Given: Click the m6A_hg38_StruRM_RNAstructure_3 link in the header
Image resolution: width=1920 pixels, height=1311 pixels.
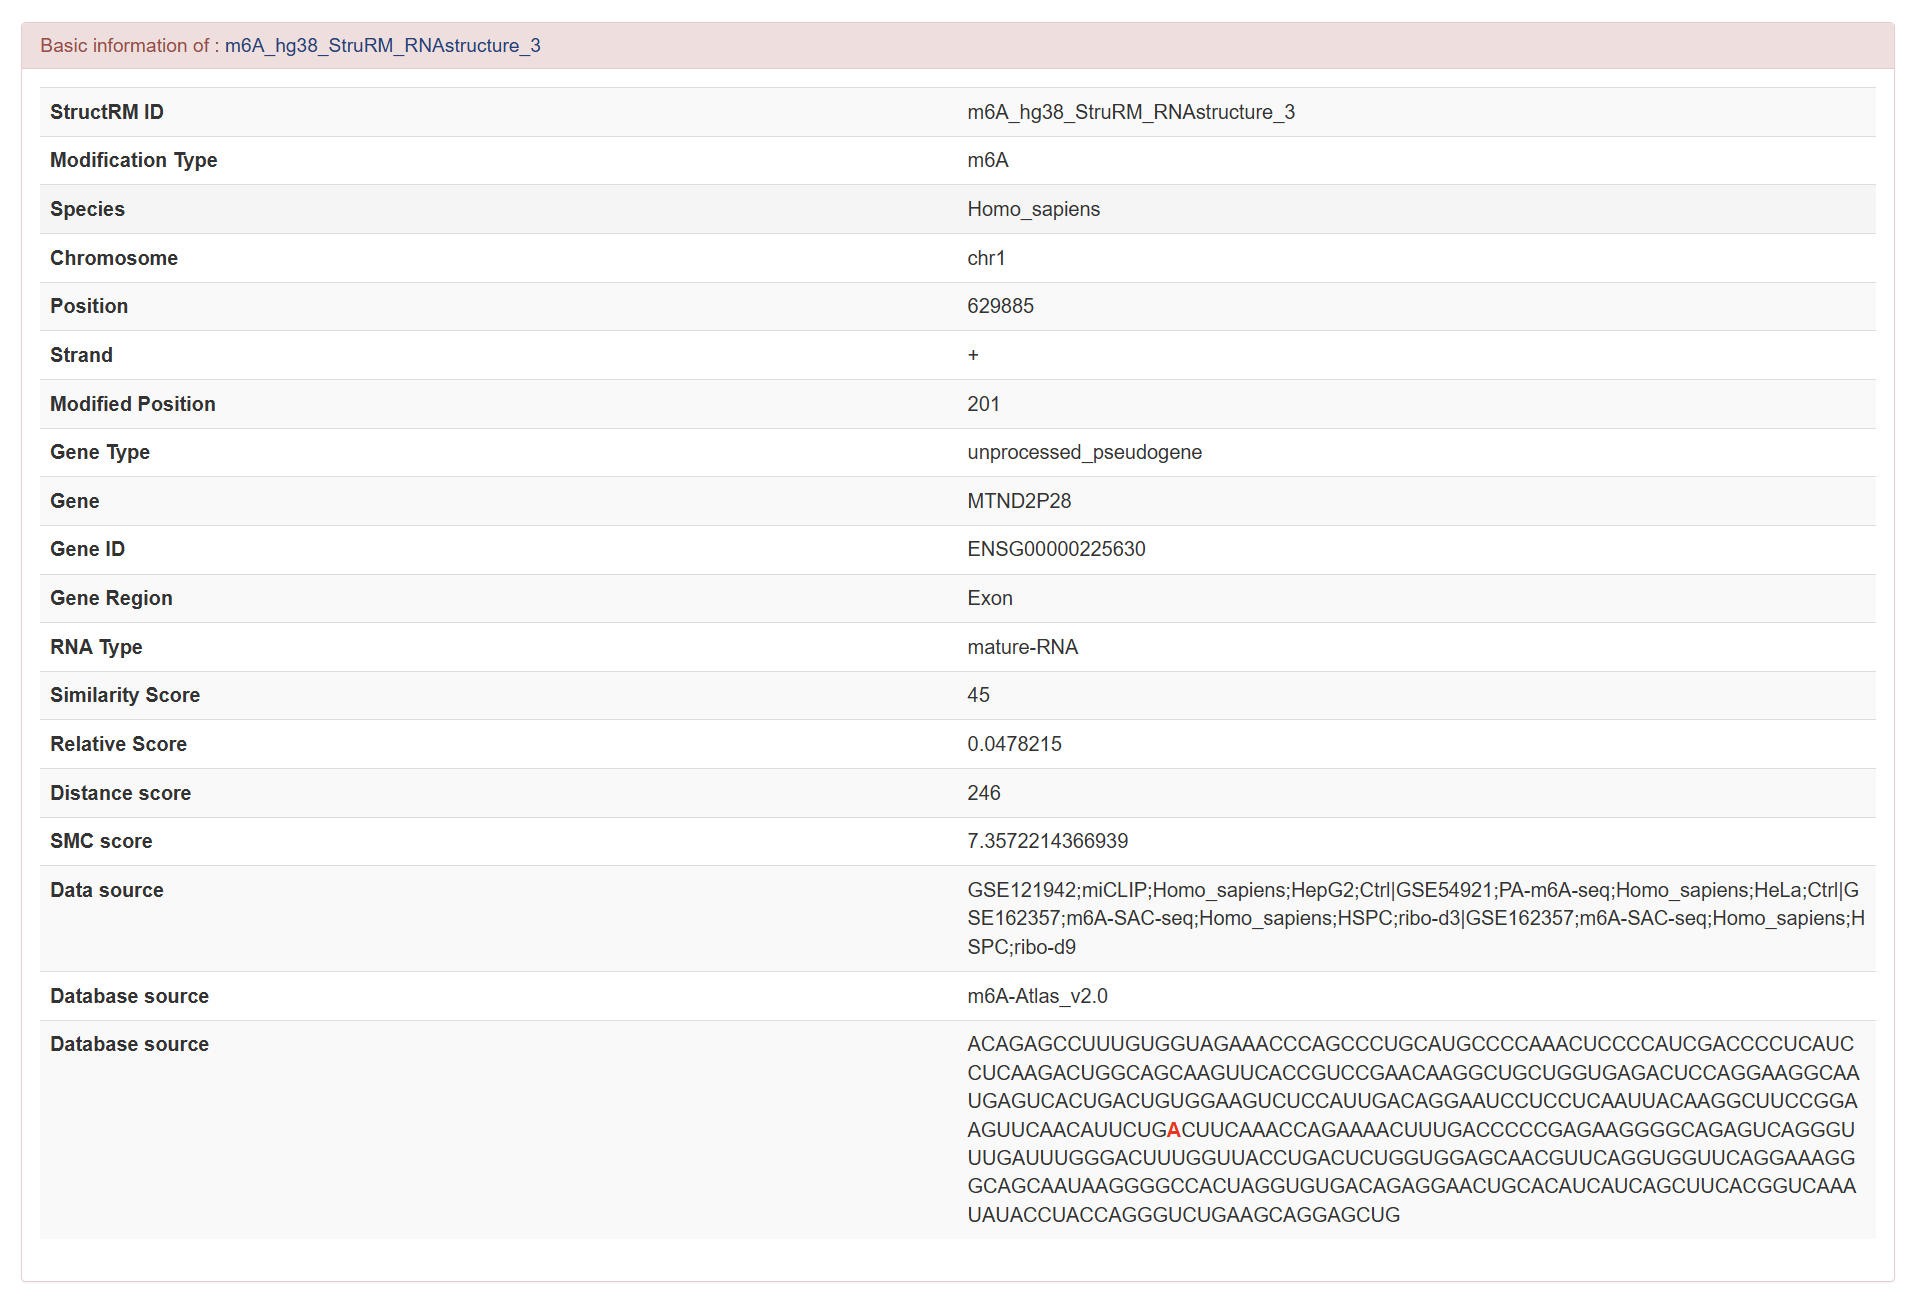Looking at the screenshot, I should click(x=382, y=46).
